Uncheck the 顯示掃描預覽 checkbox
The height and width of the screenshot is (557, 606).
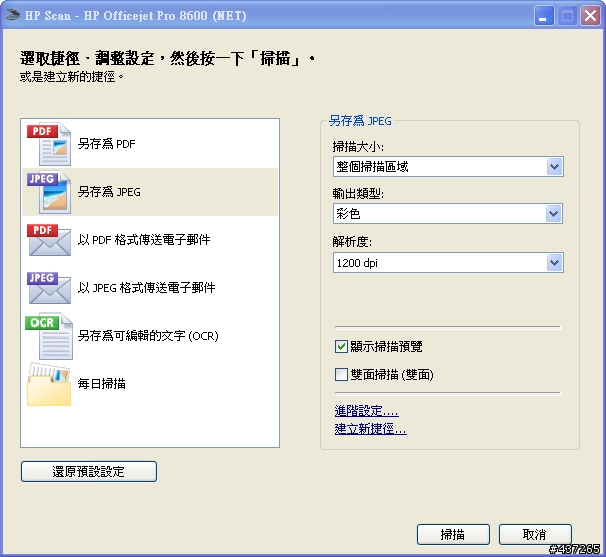[x=341, y=346]
